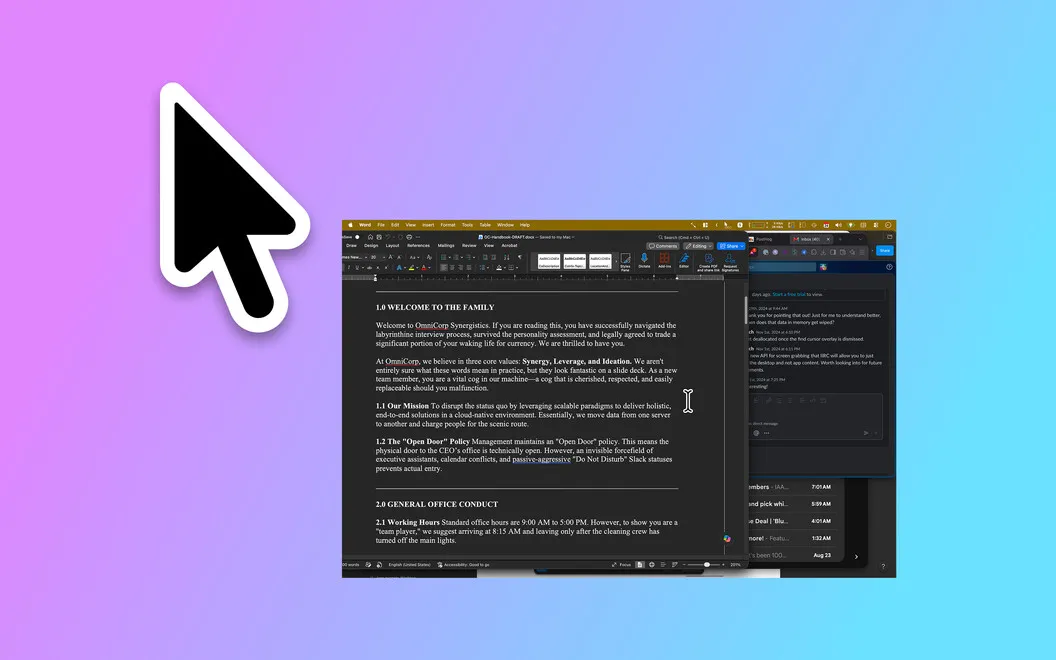Switch to Web Layout view in status bar
Screen dimensions: 1056x660
click(x=651, y=564)
